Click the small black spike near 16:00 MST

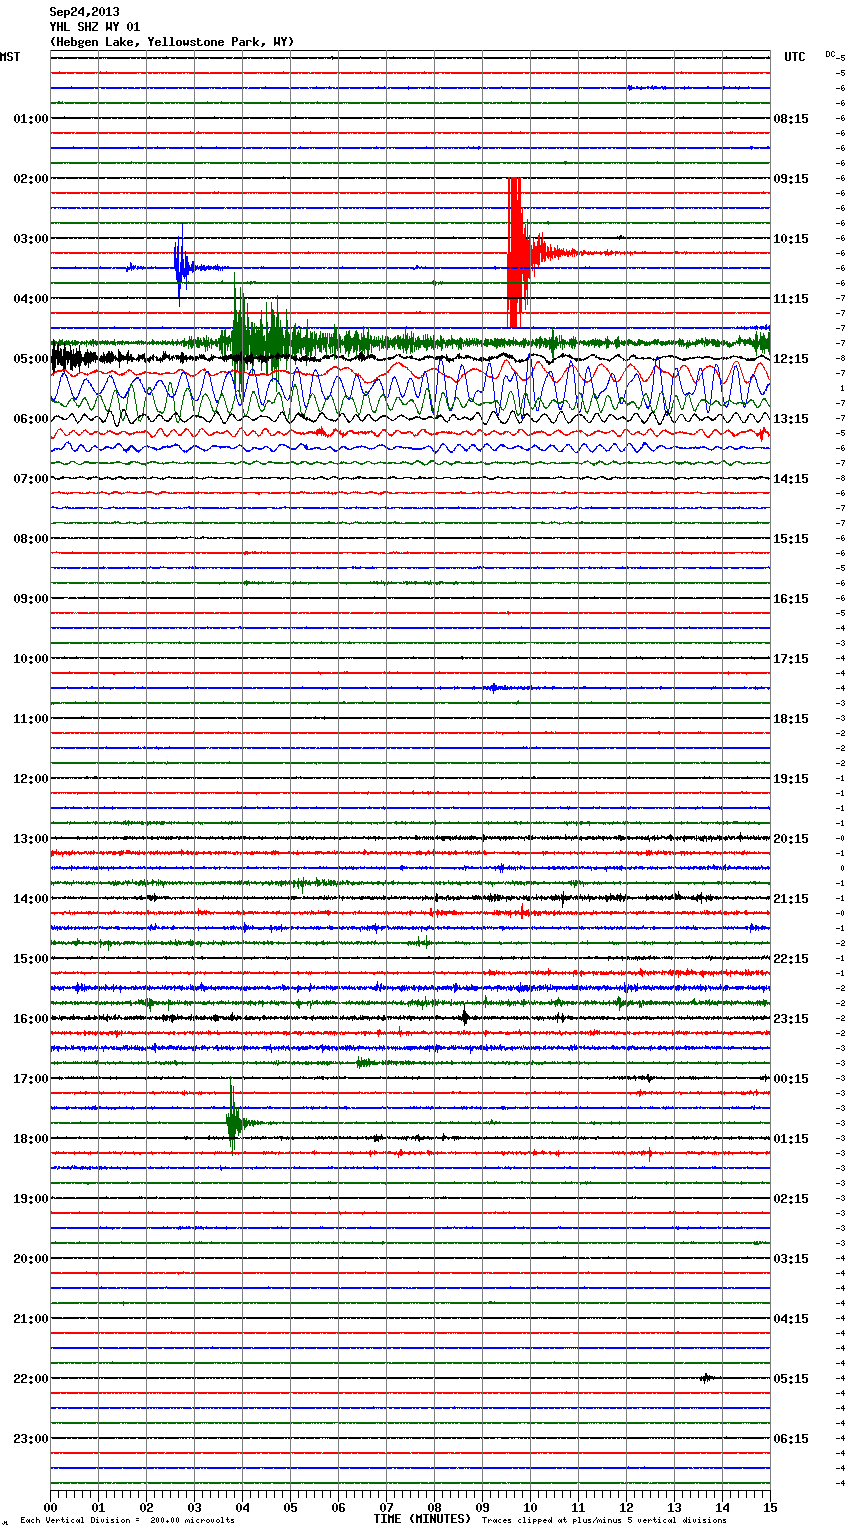point(465,1018)
